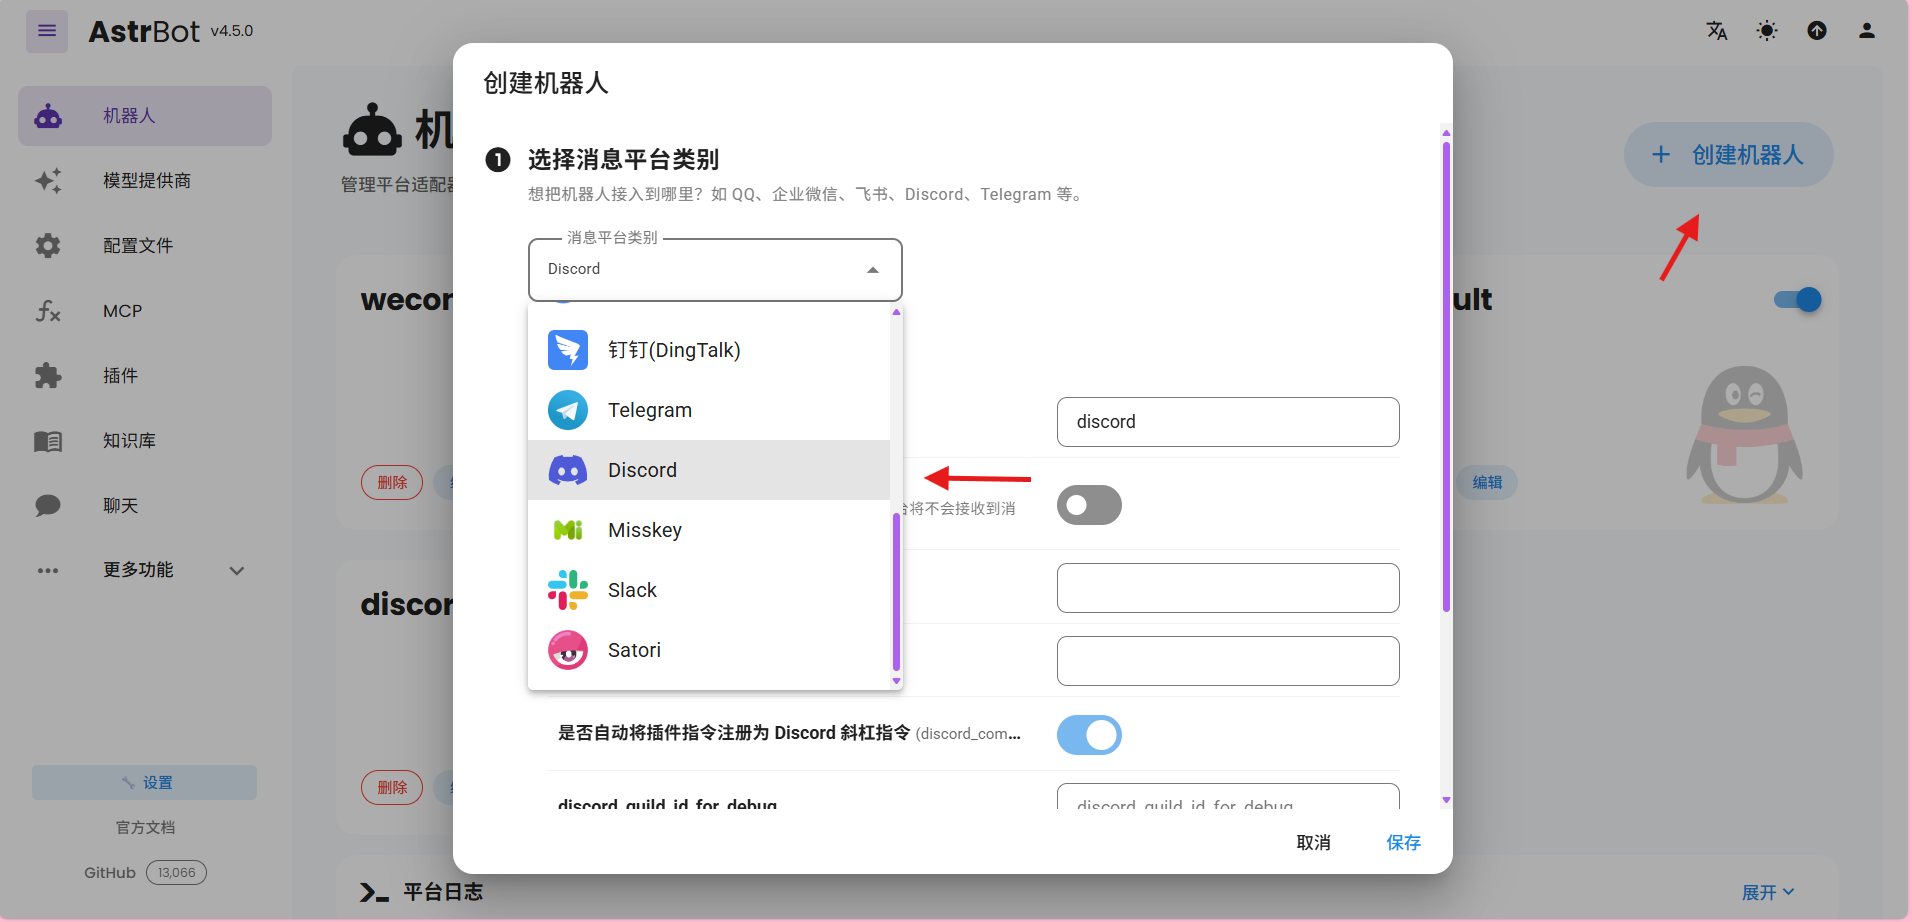The image size is (1912, 922).
Task: Open the GitHub link in the sidebar
Action: click(x=110, y=872)
